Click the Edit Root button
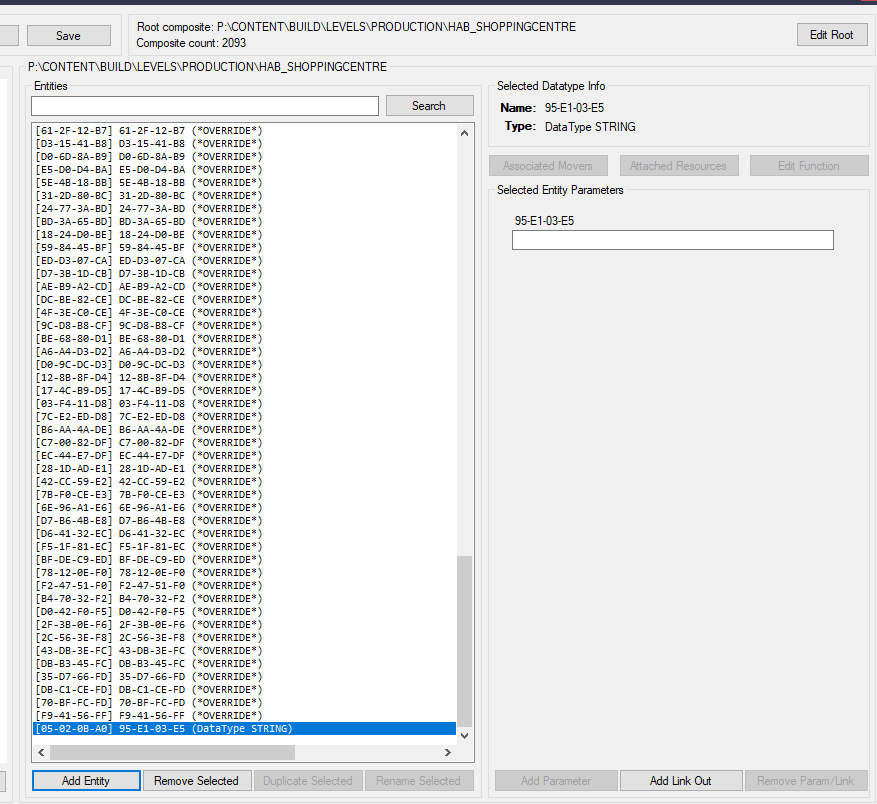Viewport: 877px width, 804px height. (831, 34)
